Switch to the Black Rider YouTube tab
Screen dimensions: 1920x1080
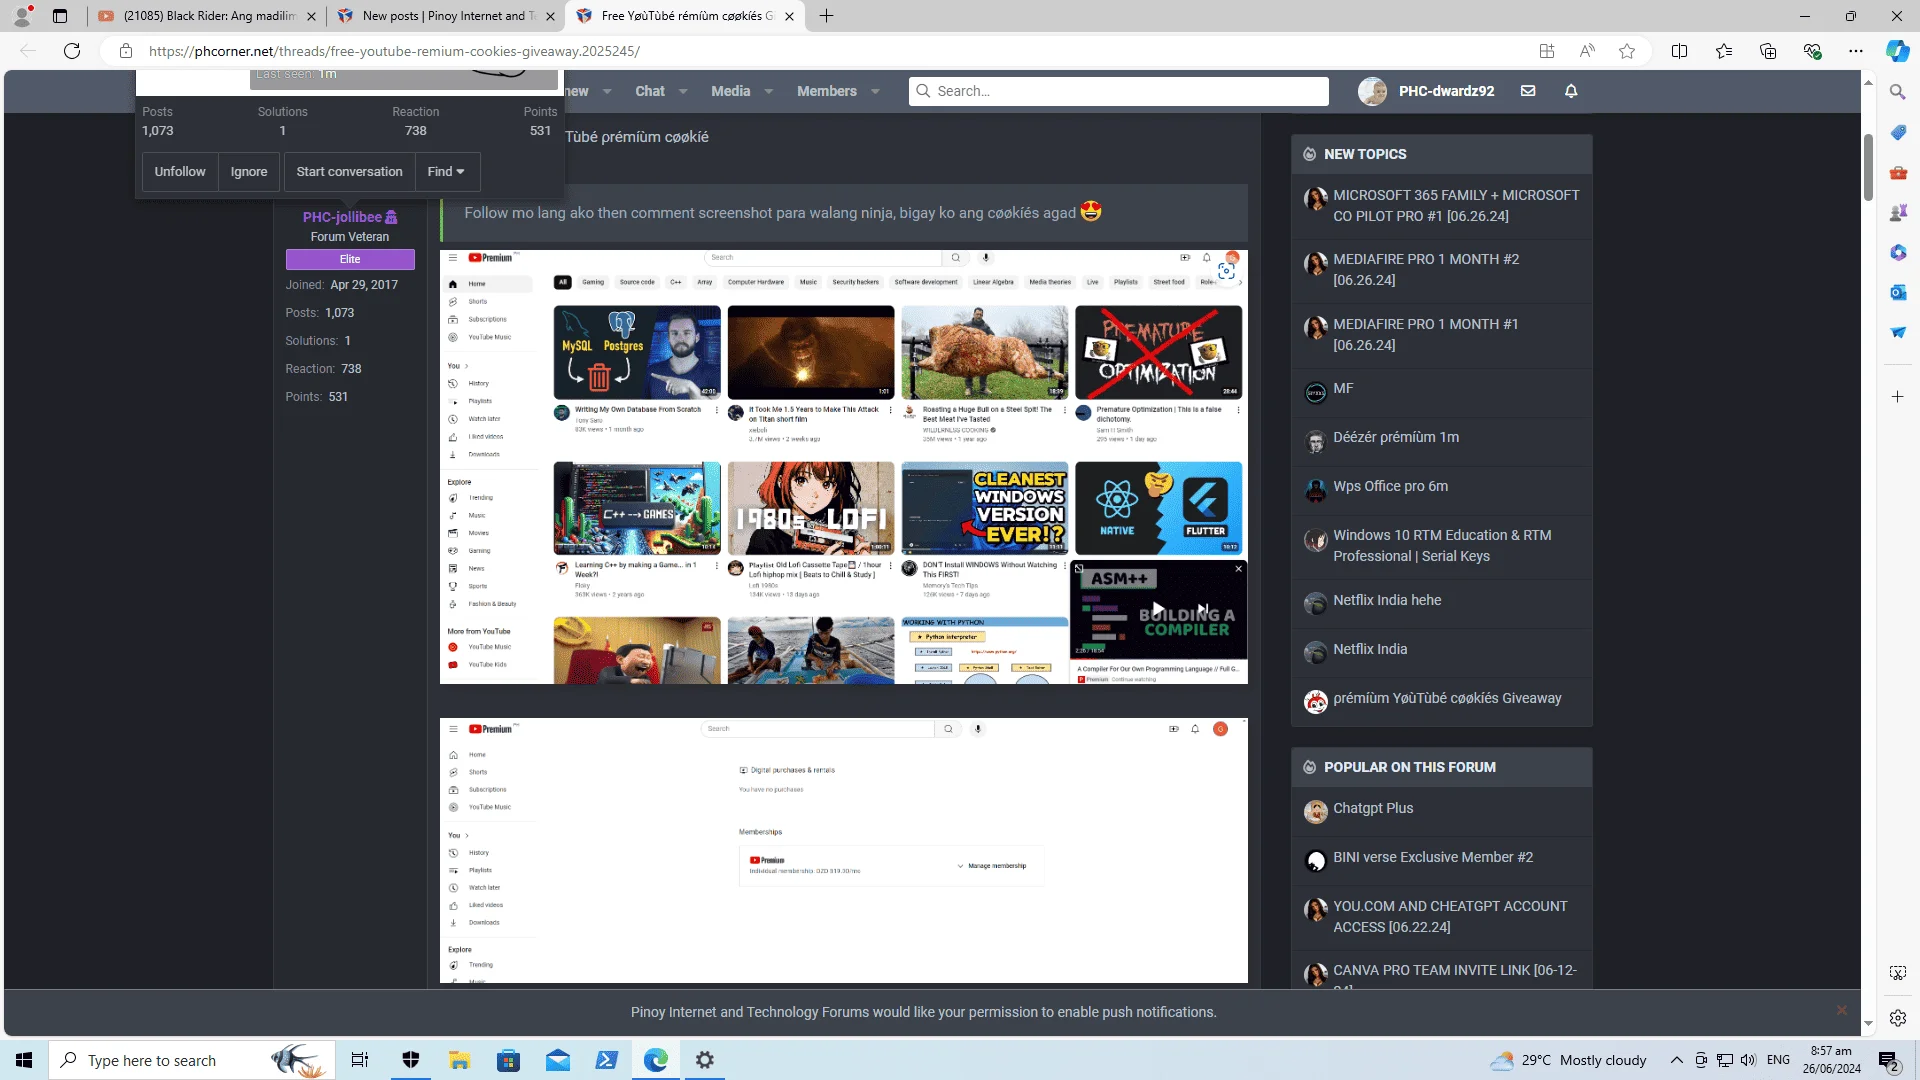207,16
